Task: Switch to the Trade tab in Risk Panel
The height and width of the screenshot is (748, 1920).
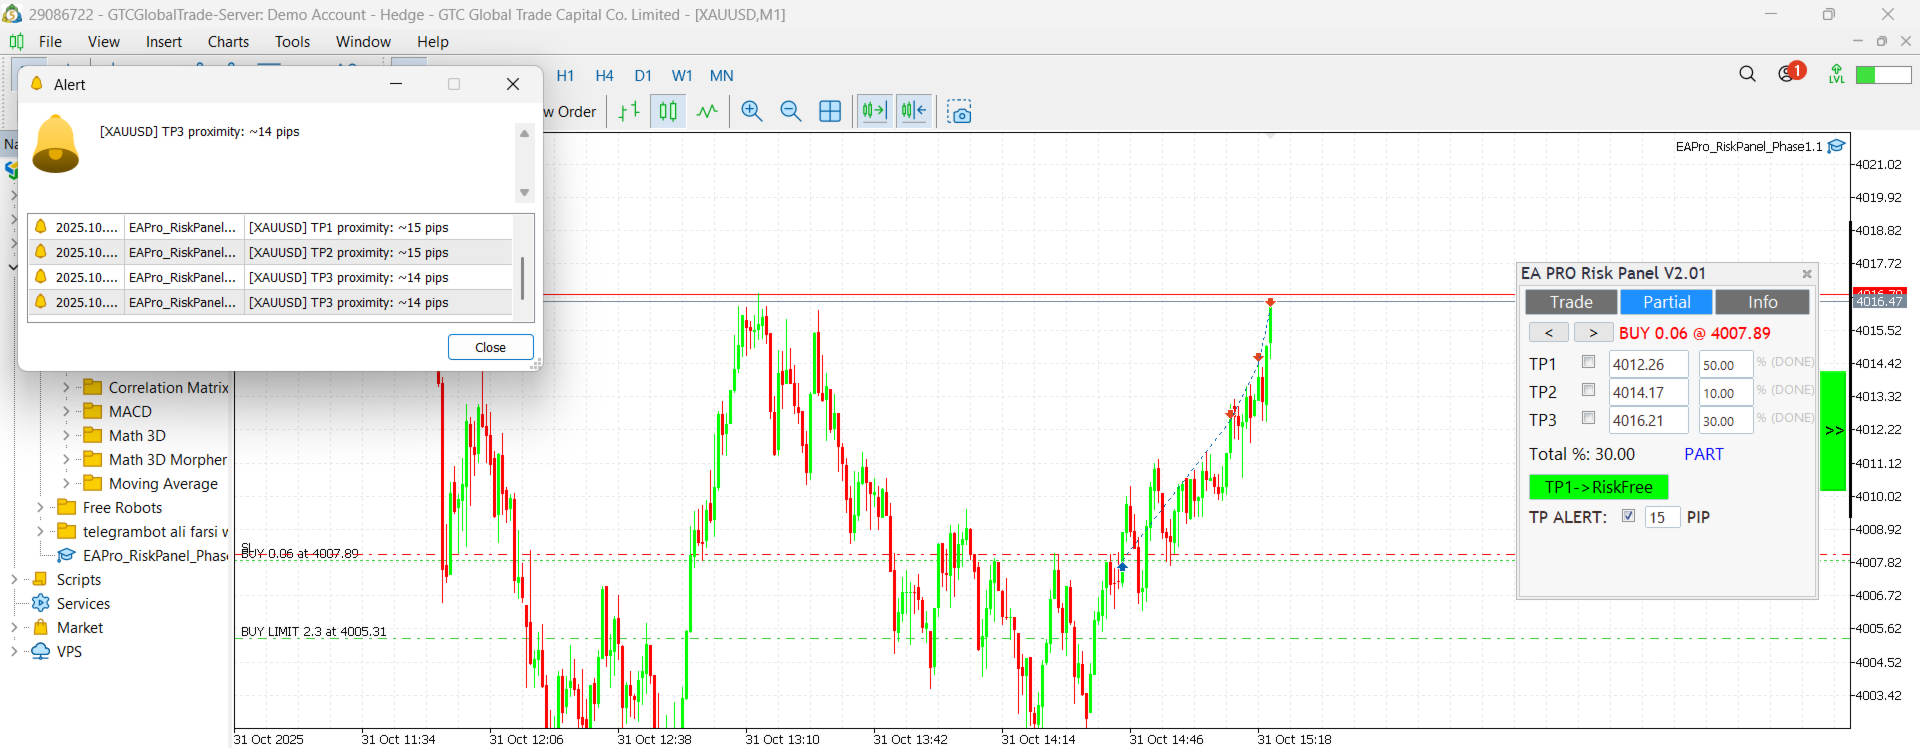Action: 1571,302
